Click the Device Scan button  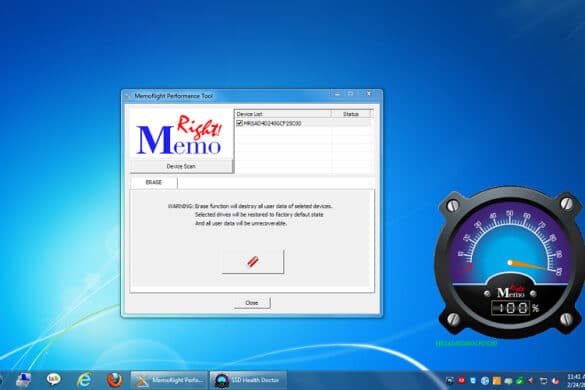coord(181,166)
